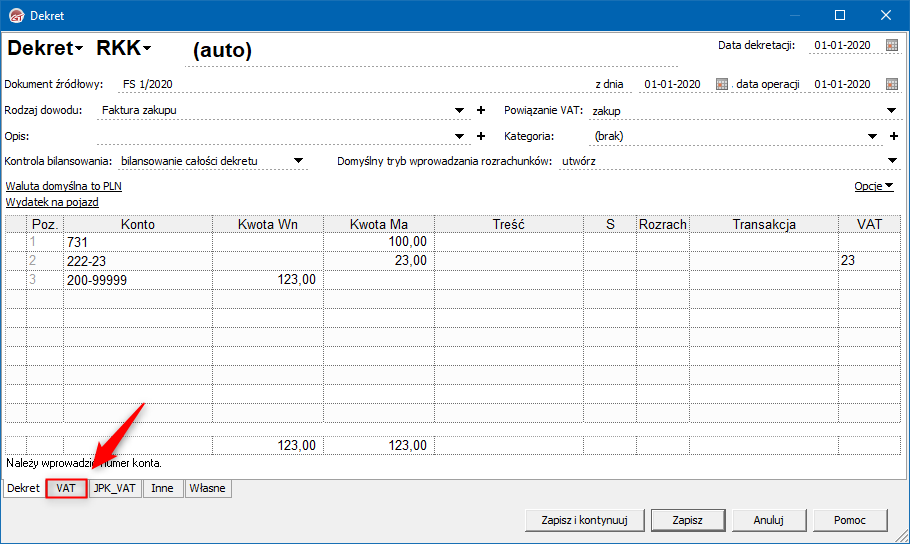
Task: Click the Transakcja column header
Action: (x=764, y=224)
